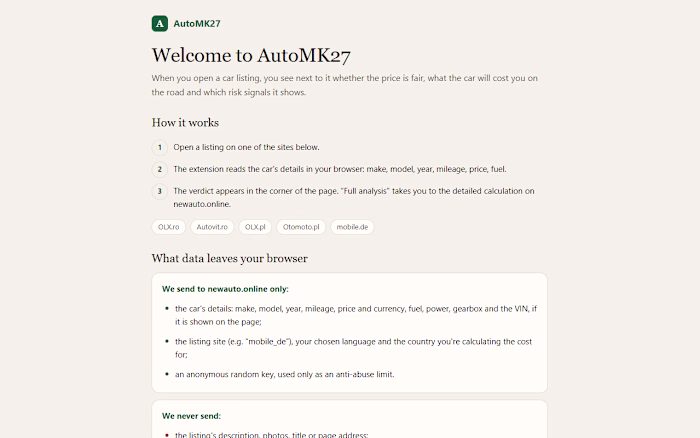Click the "Welcome to AutoMK27" heading

(251, 55)
